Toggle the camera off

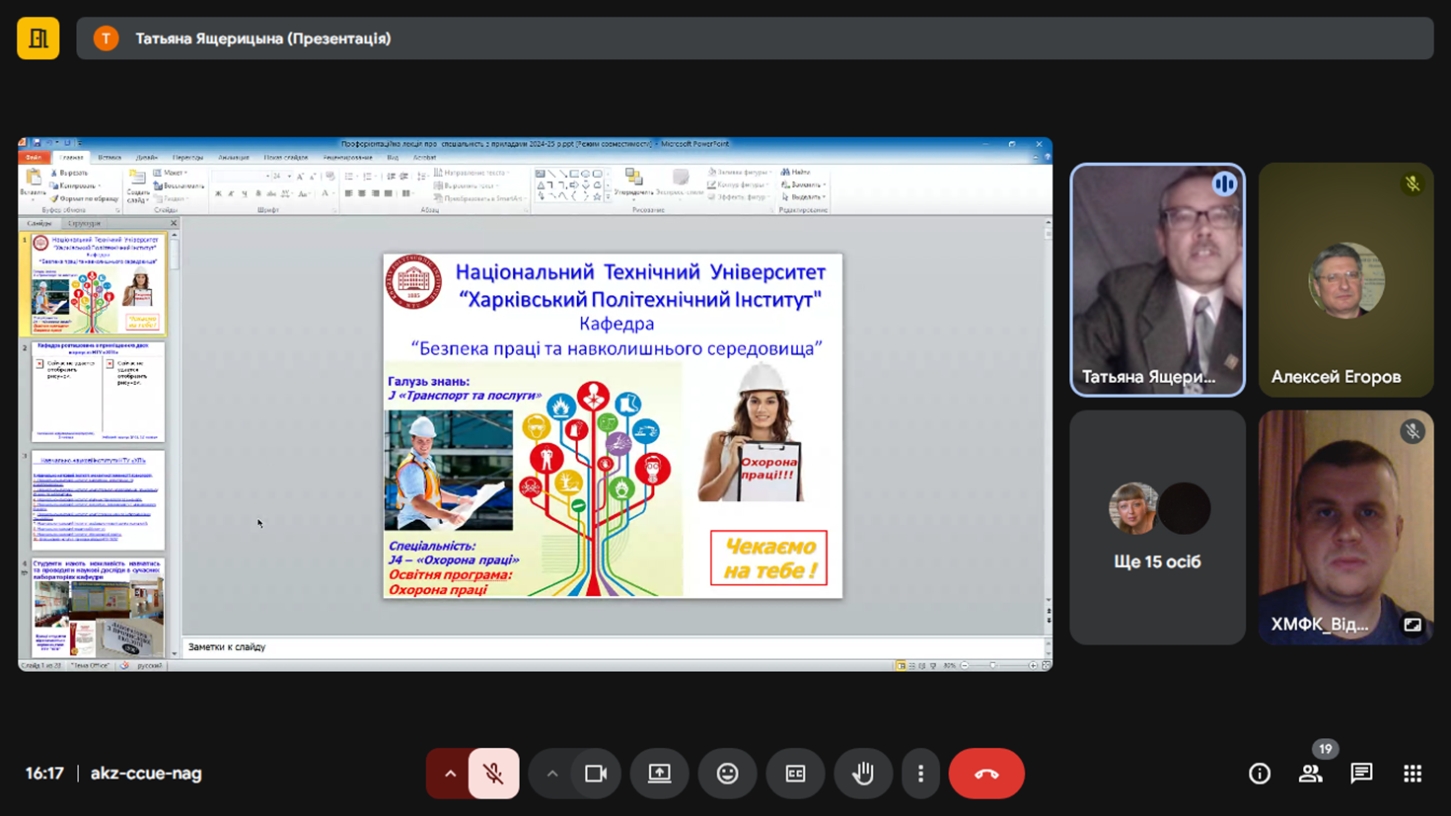[x=596, y=774]
